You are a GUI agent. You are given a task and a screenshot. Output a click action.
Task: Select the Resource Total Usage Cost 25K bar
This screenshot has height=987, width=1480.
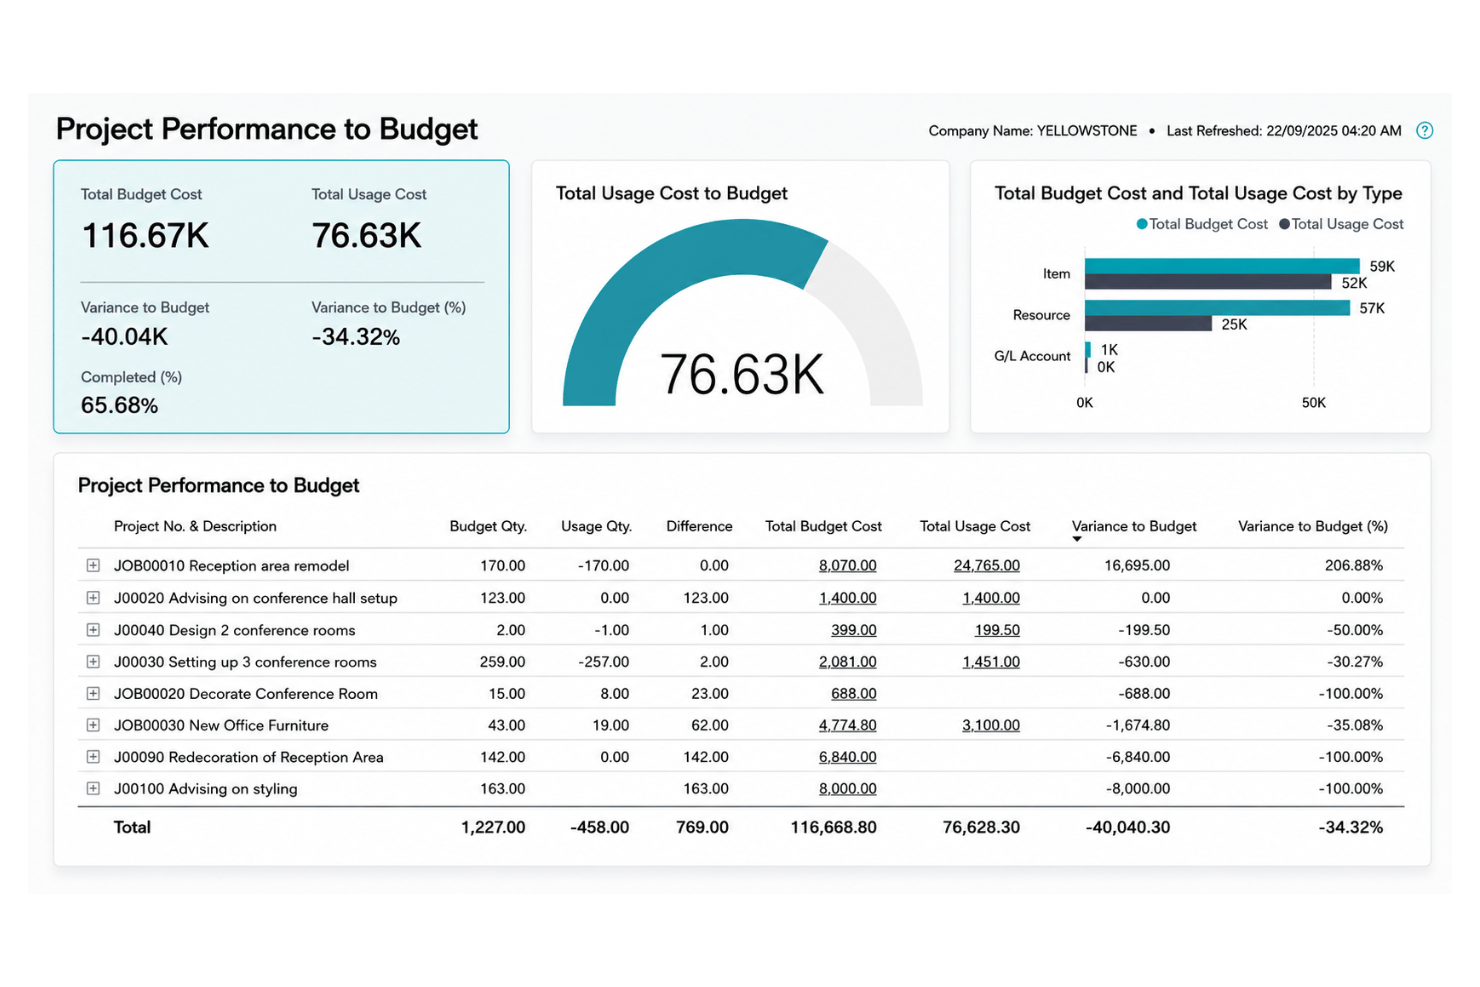pyautogui.click(x=1148, y=324)
